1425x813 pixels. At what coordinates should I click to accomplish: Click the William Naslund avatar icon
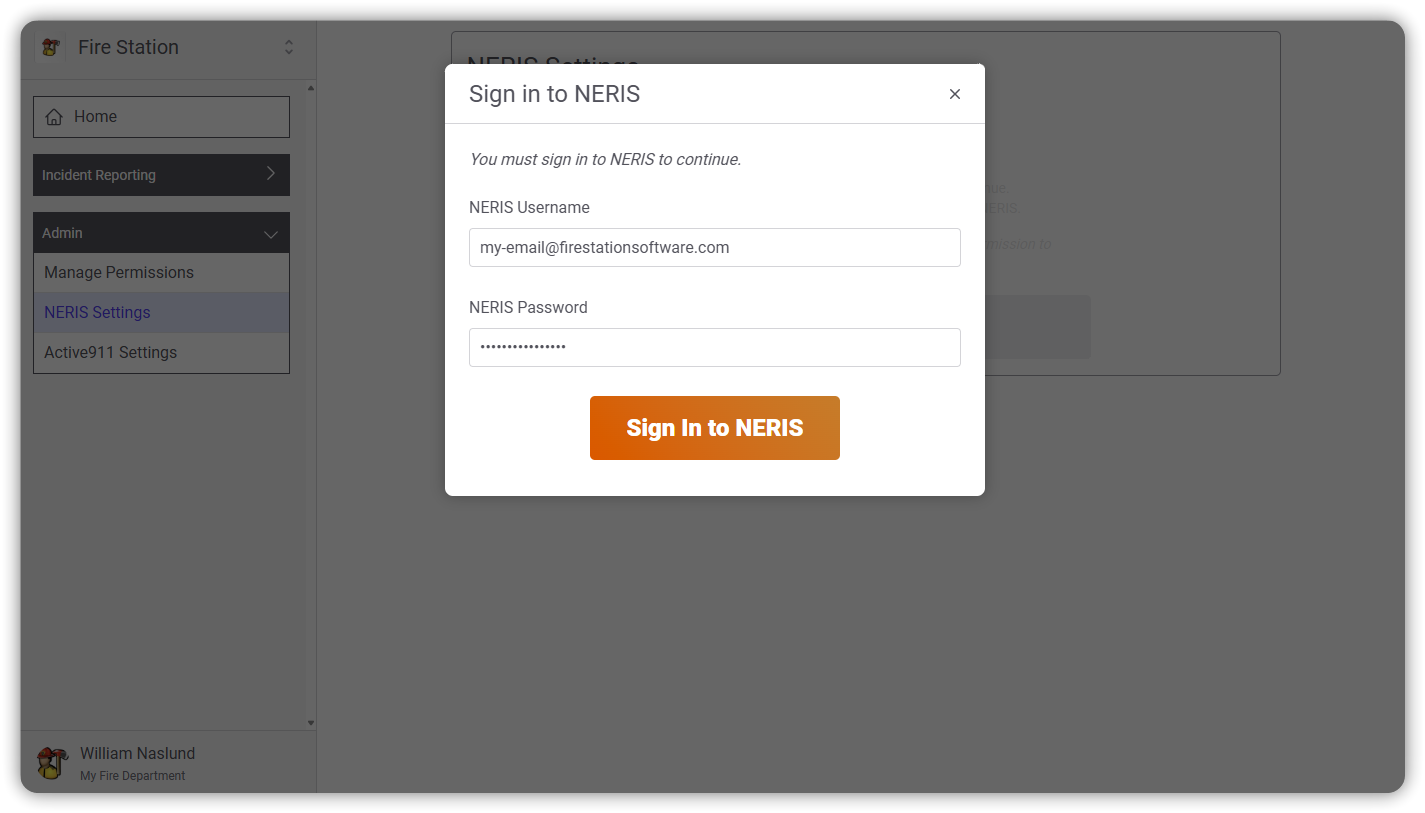click(x=52, y=763)
